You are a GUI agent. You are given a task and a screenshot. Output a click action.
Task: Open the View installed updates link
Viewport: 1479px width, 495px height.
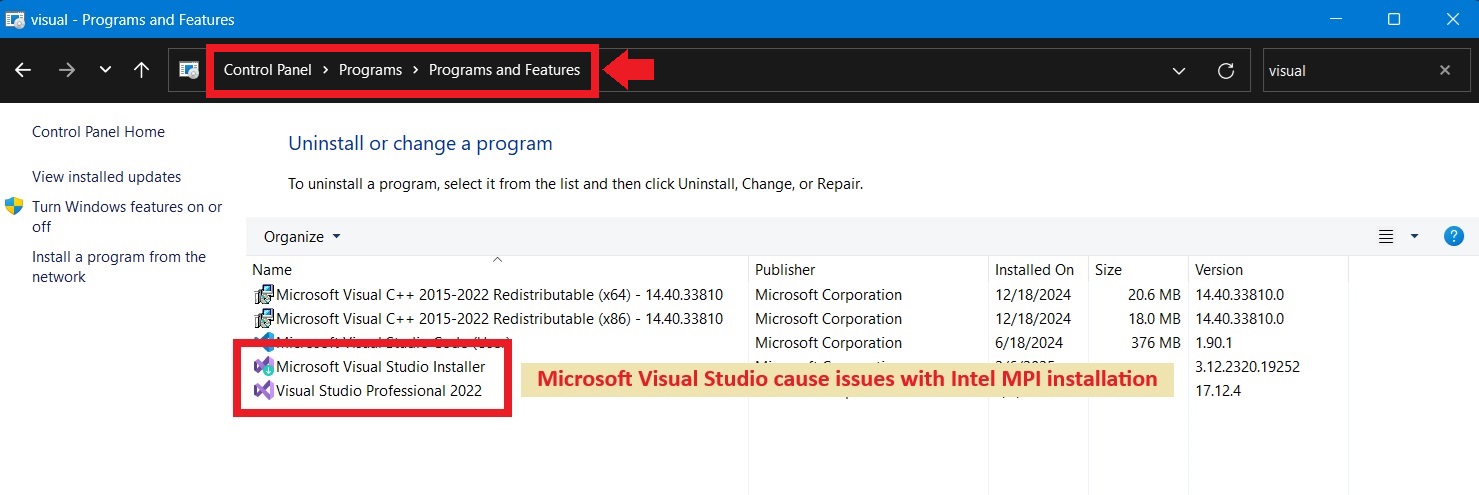[x=106, y=177]
